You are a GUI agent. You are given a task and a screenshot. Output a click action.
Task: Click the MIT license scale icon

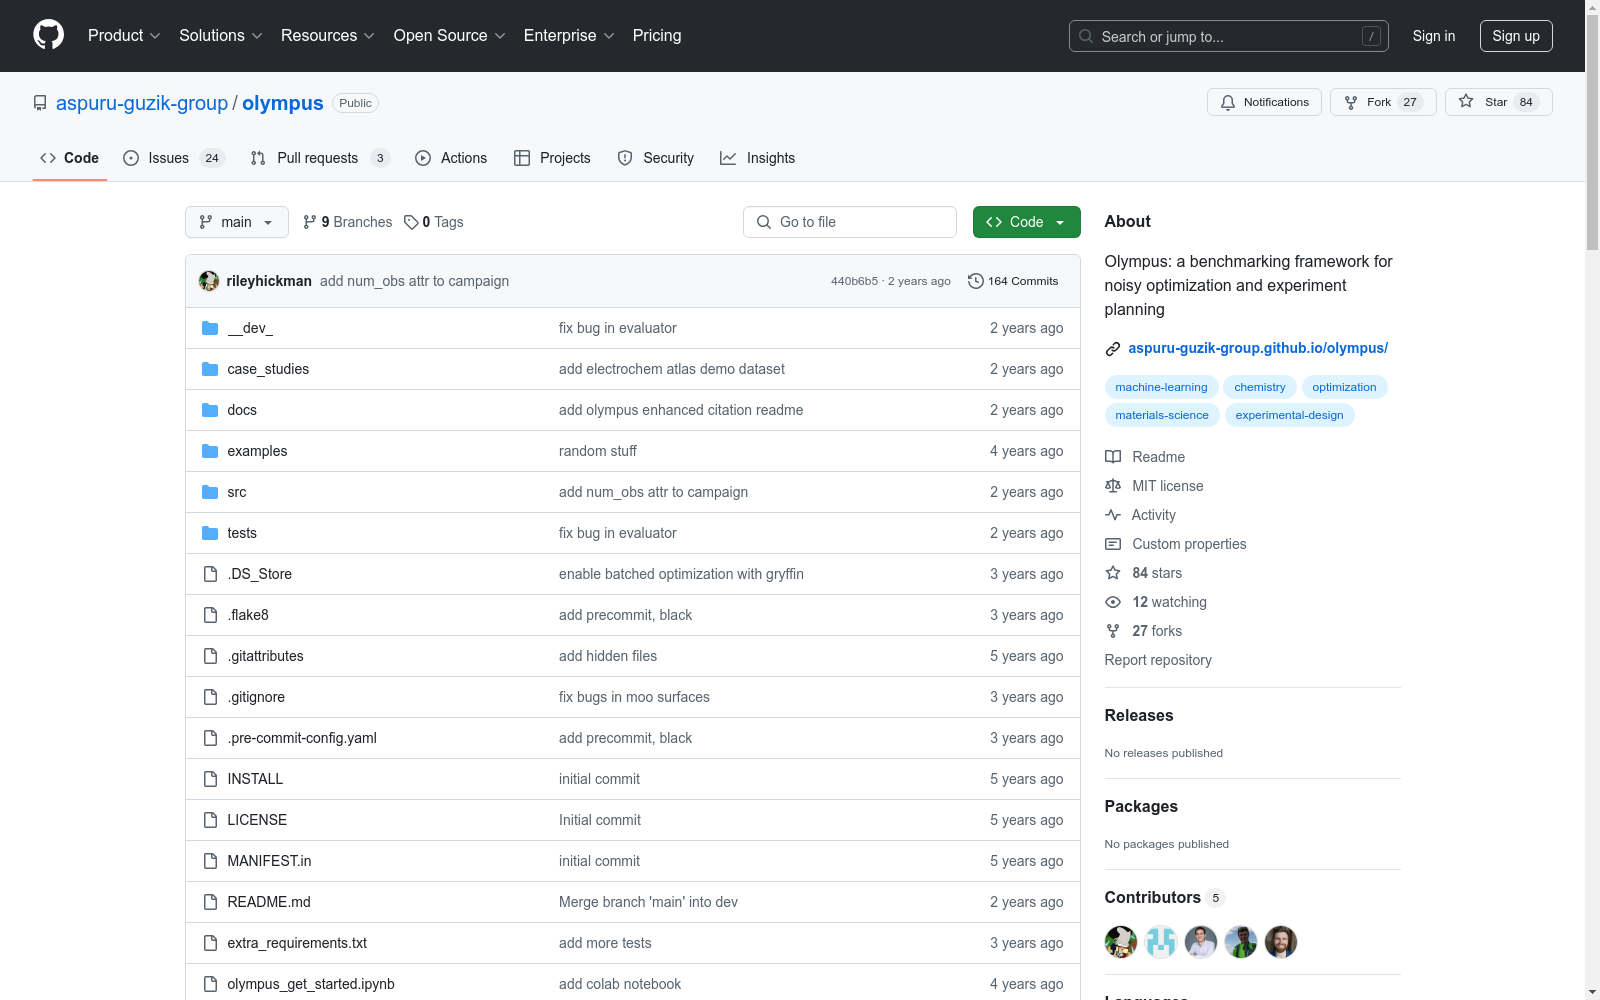(1113, 486)
